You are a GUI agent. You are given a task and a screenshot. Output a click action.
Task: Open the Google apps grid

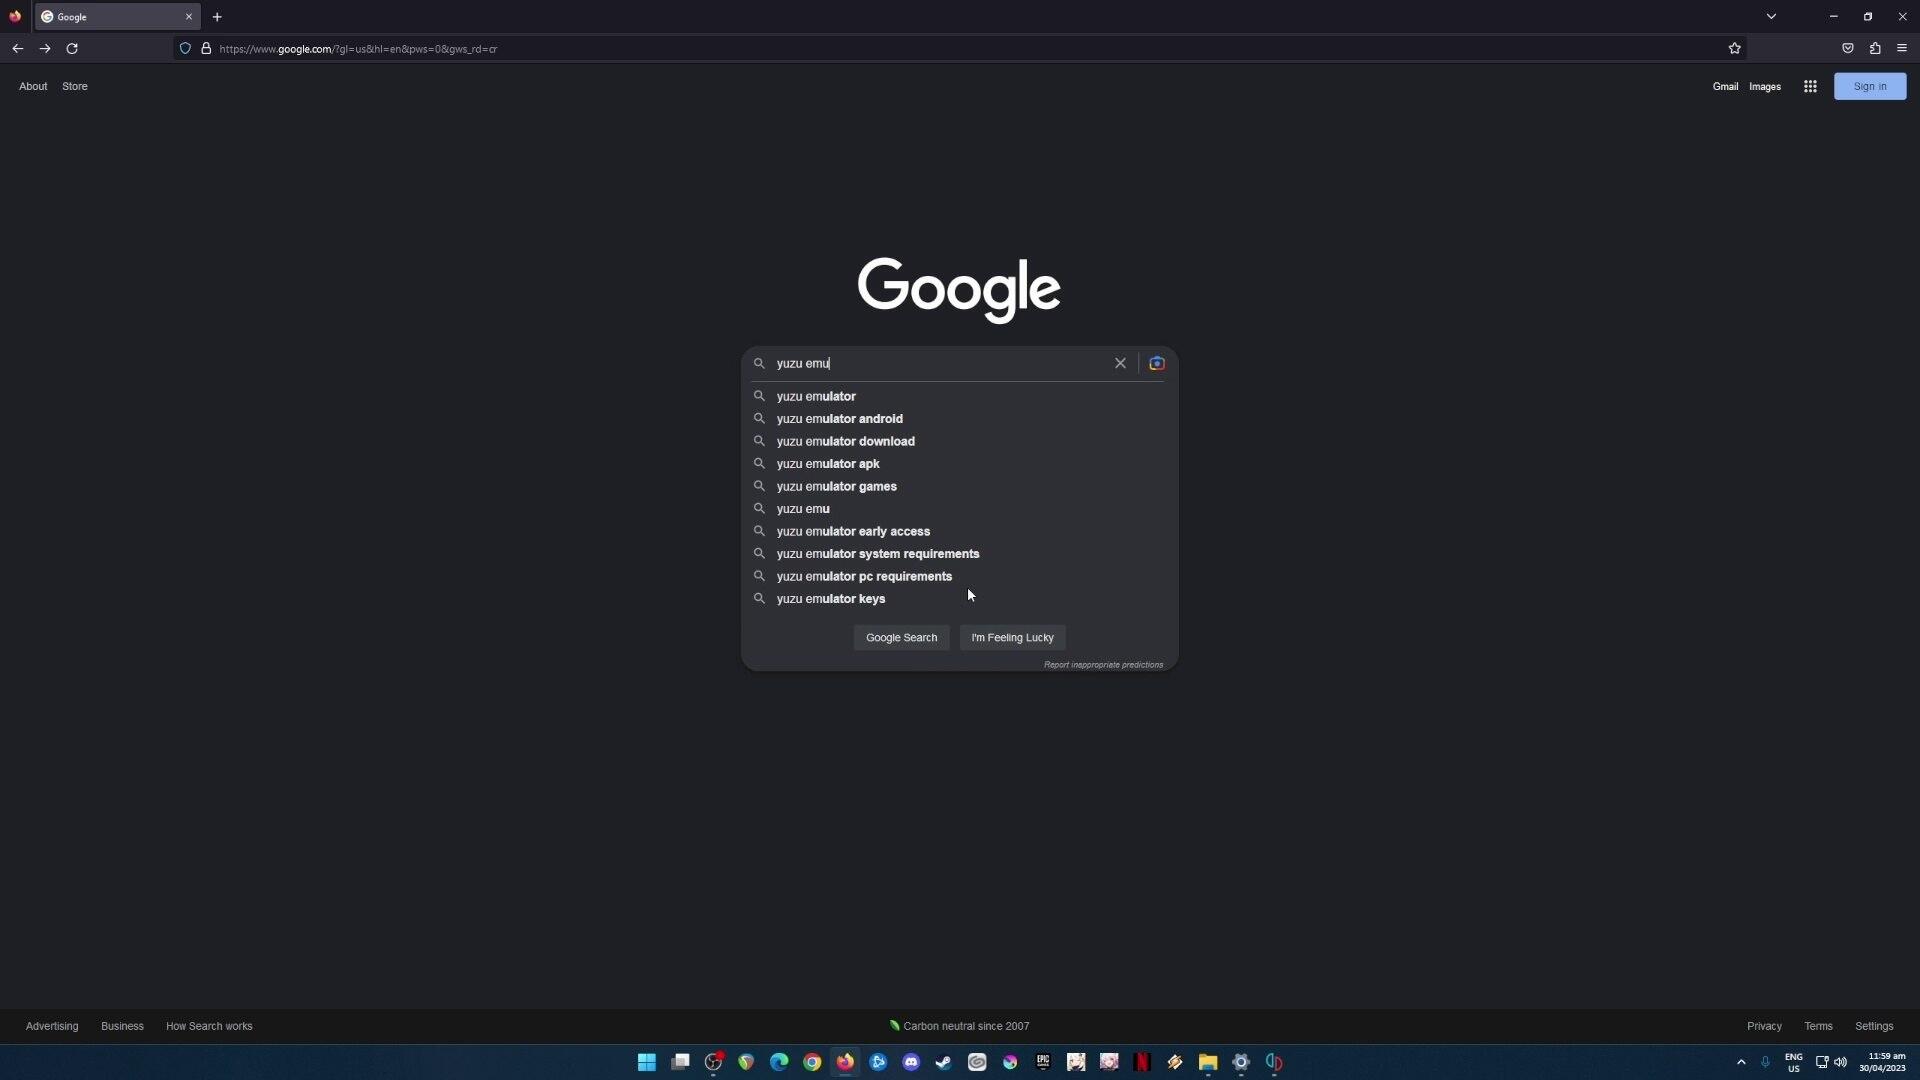[x=1810, y=86]
